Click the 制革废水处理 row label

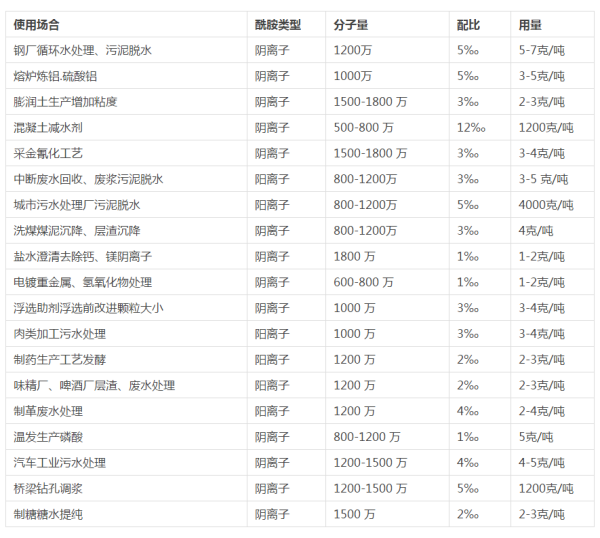[x=46, y=411]
